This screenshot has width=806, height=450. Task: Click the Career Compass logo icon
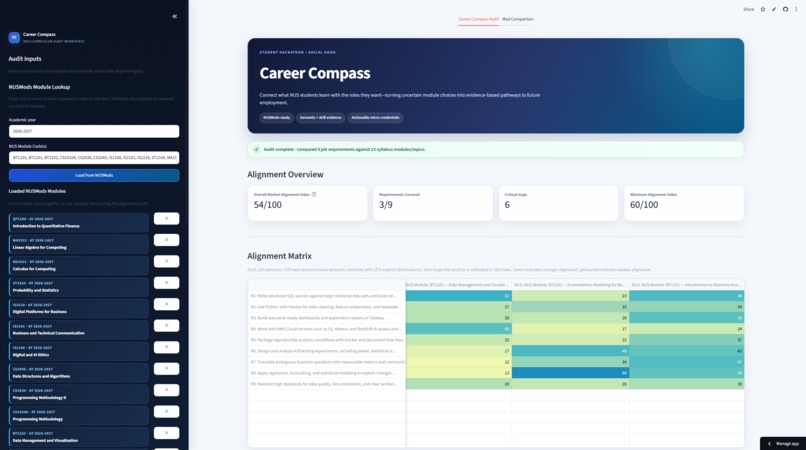coord(14,37)
